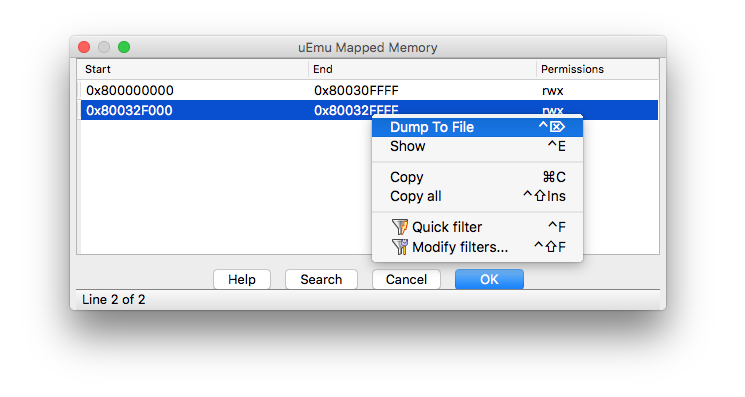The height and width of the screenshot is (397, 745).
Task: Choose Copy in the context menu
Action: 477,177
